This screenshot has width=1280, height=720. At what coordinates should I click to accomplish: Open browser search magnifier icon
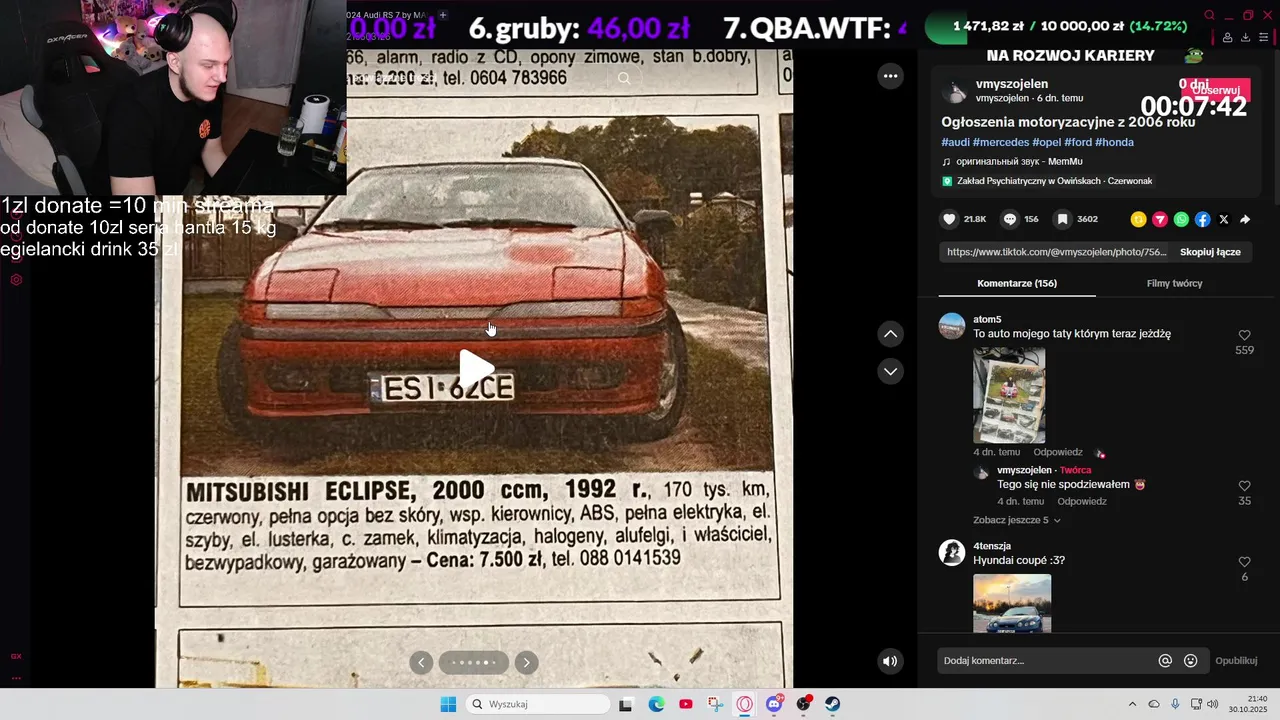click(x=1209, y=15)
